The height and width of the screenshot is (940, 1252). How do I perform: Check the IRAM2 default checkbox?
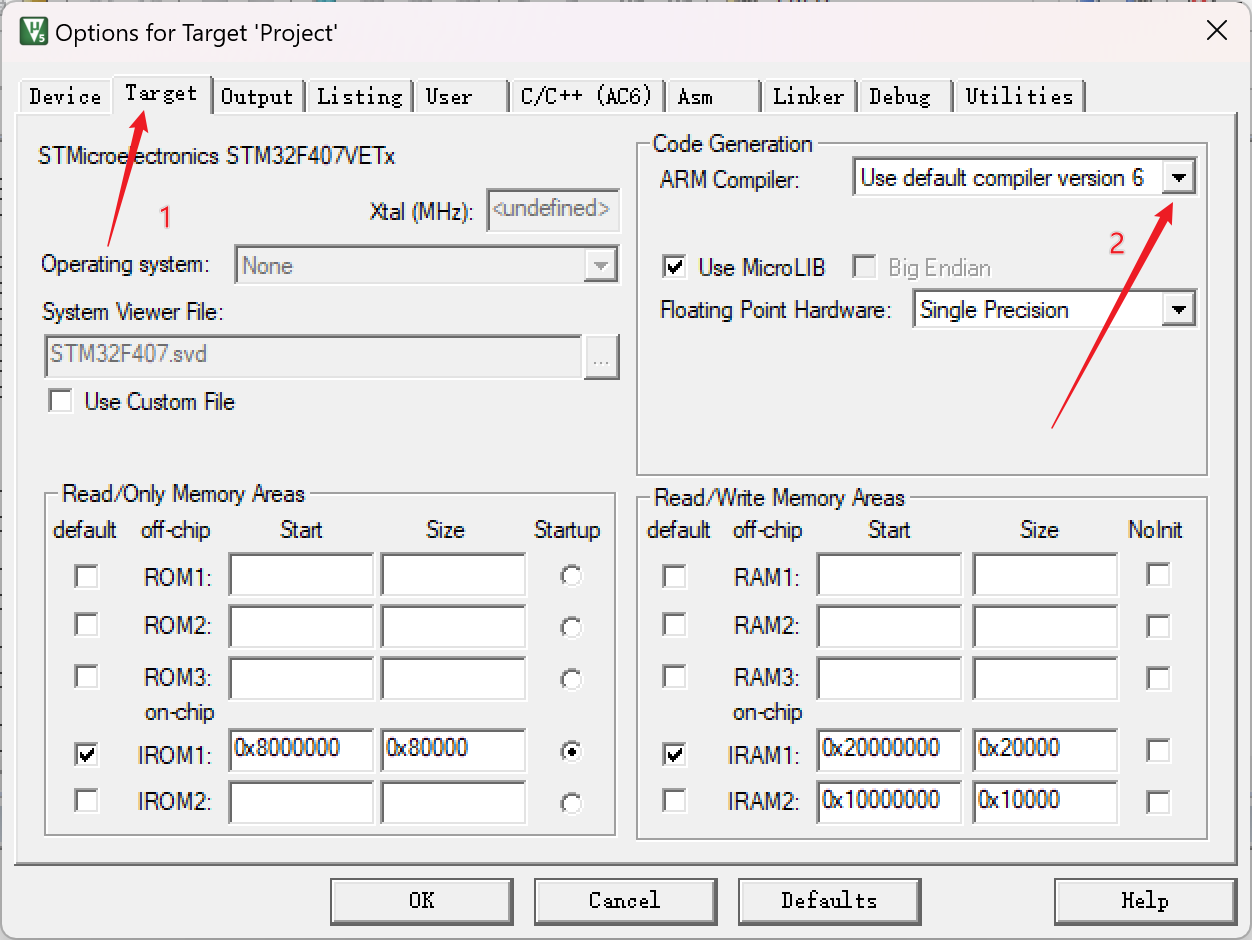(675, 801)
